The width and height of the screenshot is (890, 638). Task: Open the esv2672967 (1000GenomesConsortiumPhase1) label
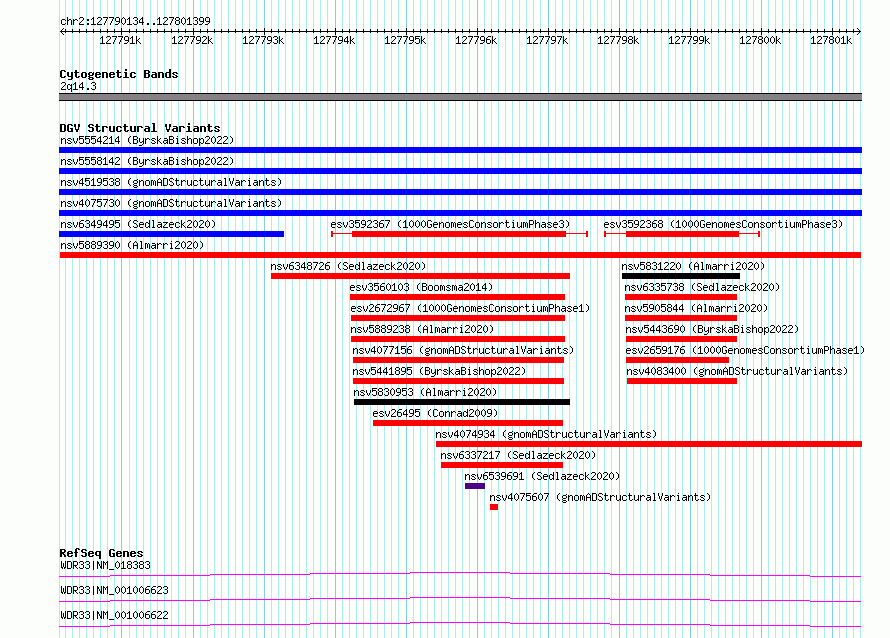click(470, 308)
